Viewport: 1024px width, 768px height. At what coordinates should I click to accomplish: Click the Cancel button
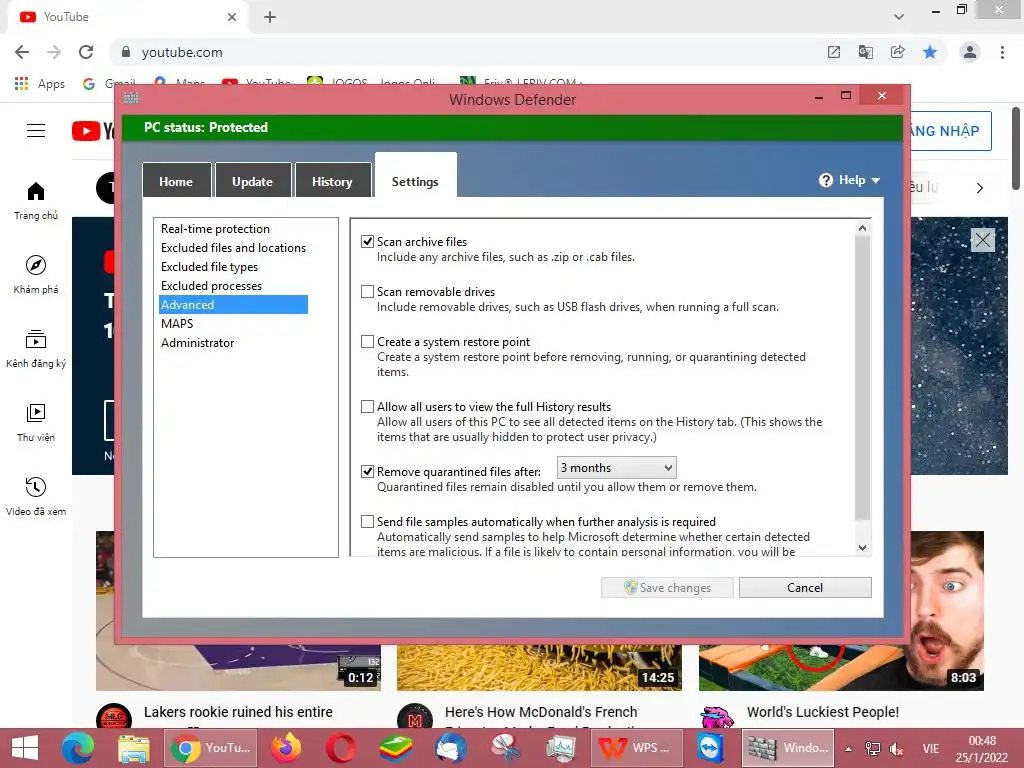805,587
